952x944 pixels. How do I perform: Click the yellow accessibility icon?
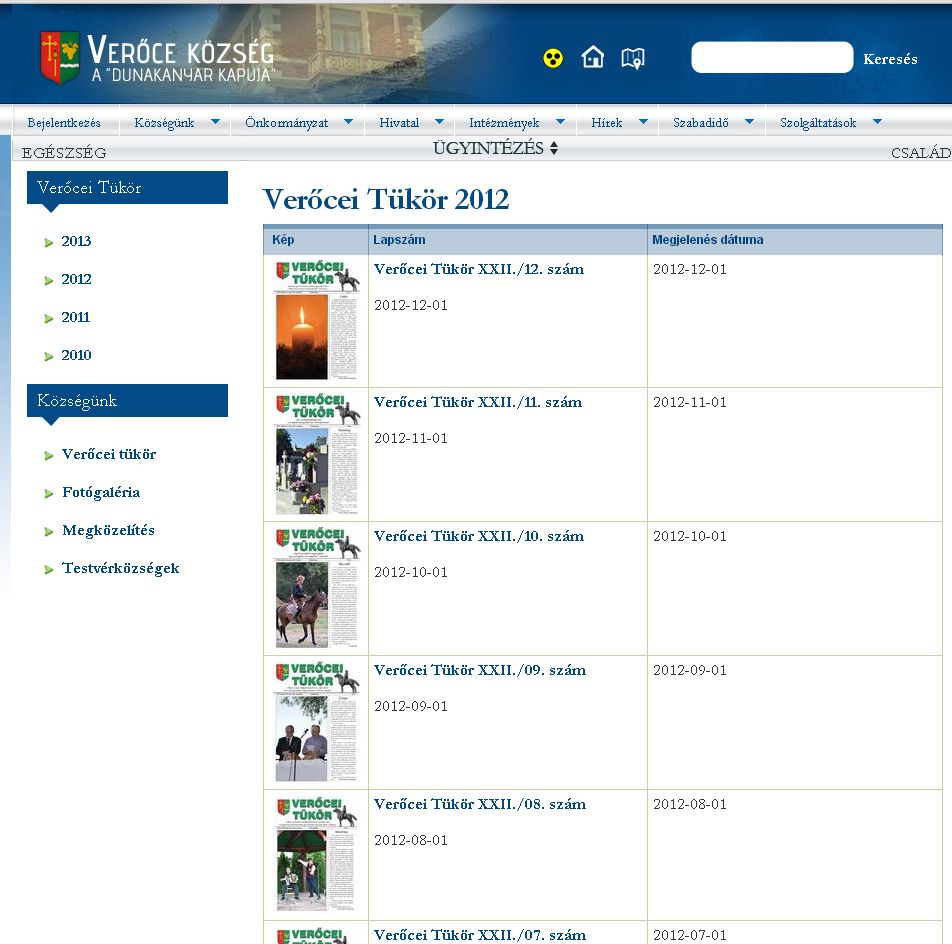pyautogui.click(x=552, y=58)
